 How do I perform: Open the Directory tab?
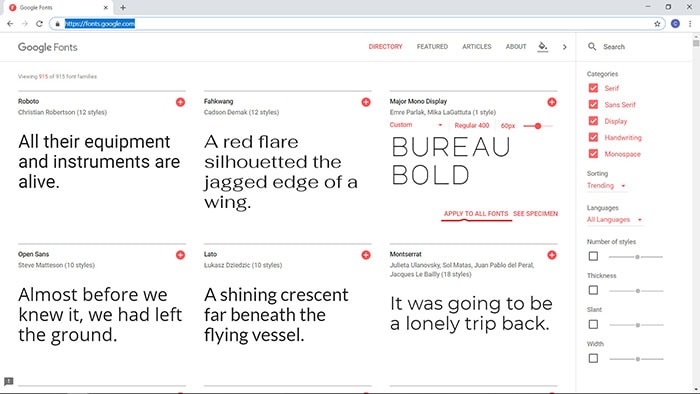[x=385, y=46]
